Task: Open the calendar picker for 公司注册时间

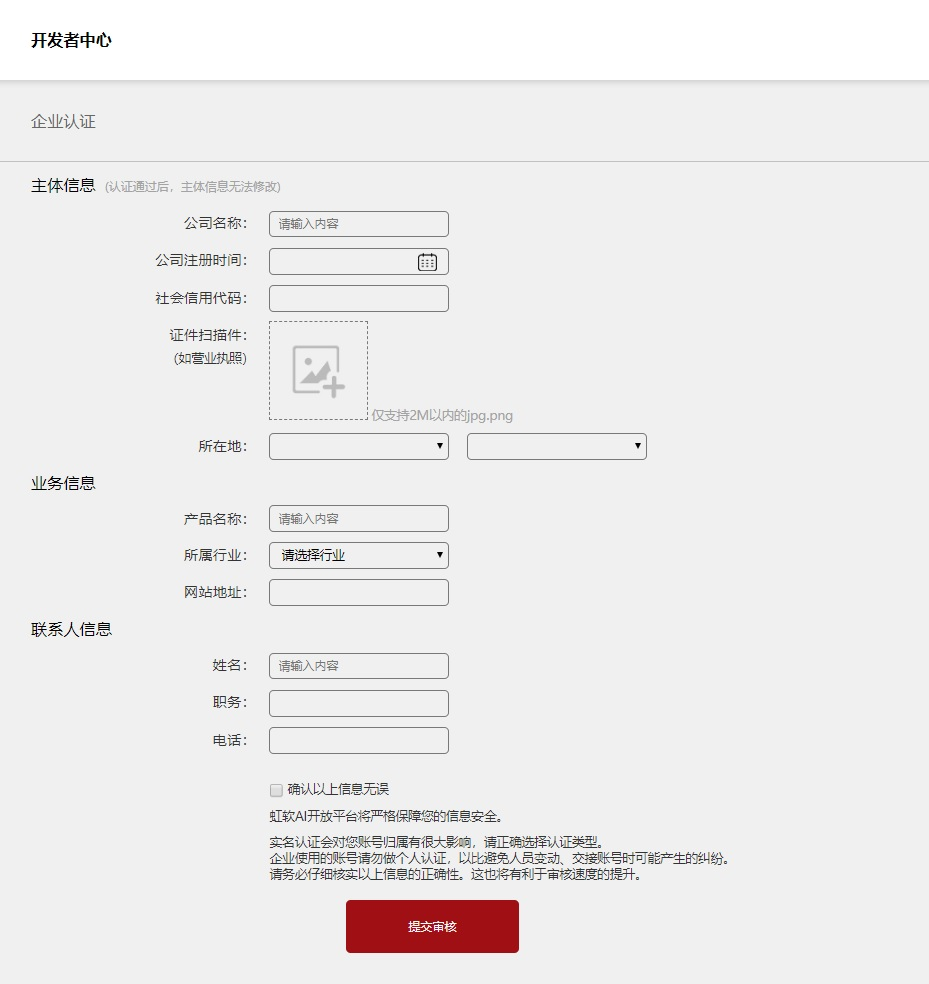Action: point(427,260)
